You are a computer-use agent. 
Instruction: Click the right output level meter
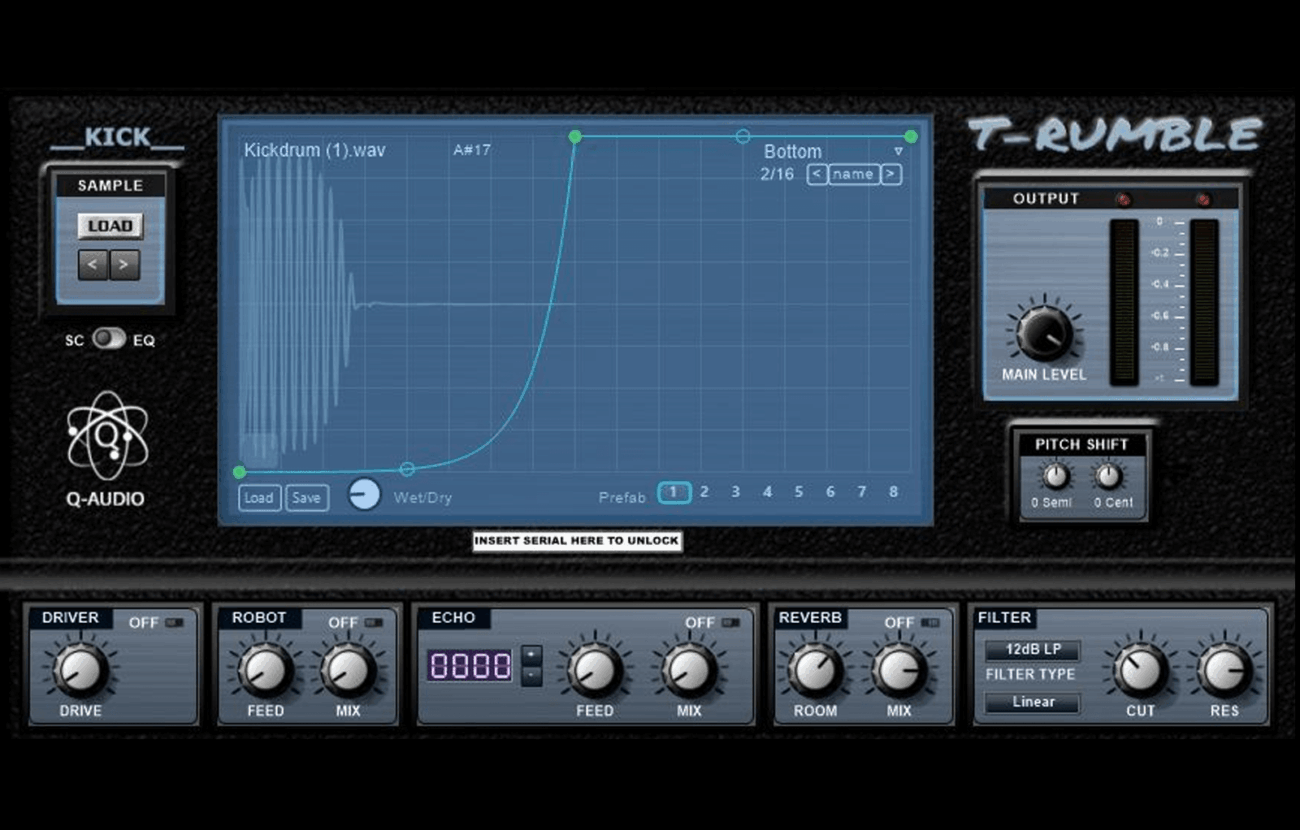pos(1204,302)
